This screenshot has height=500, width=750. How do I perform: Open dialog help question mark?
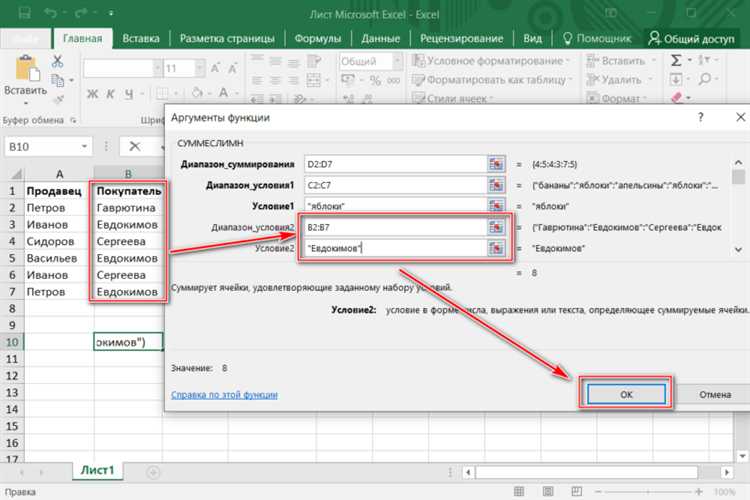(x=701, y=117)
